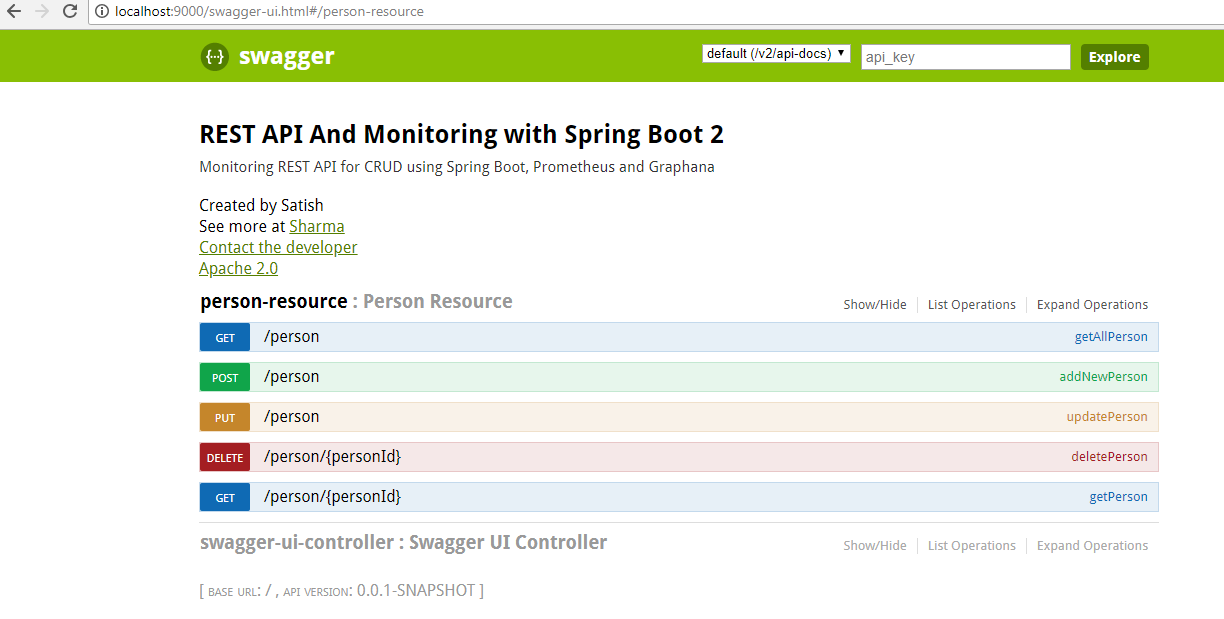Viewport: 1224px width, 619px height.
Task: Open the Sharma link
Action: tap(316, 226)
